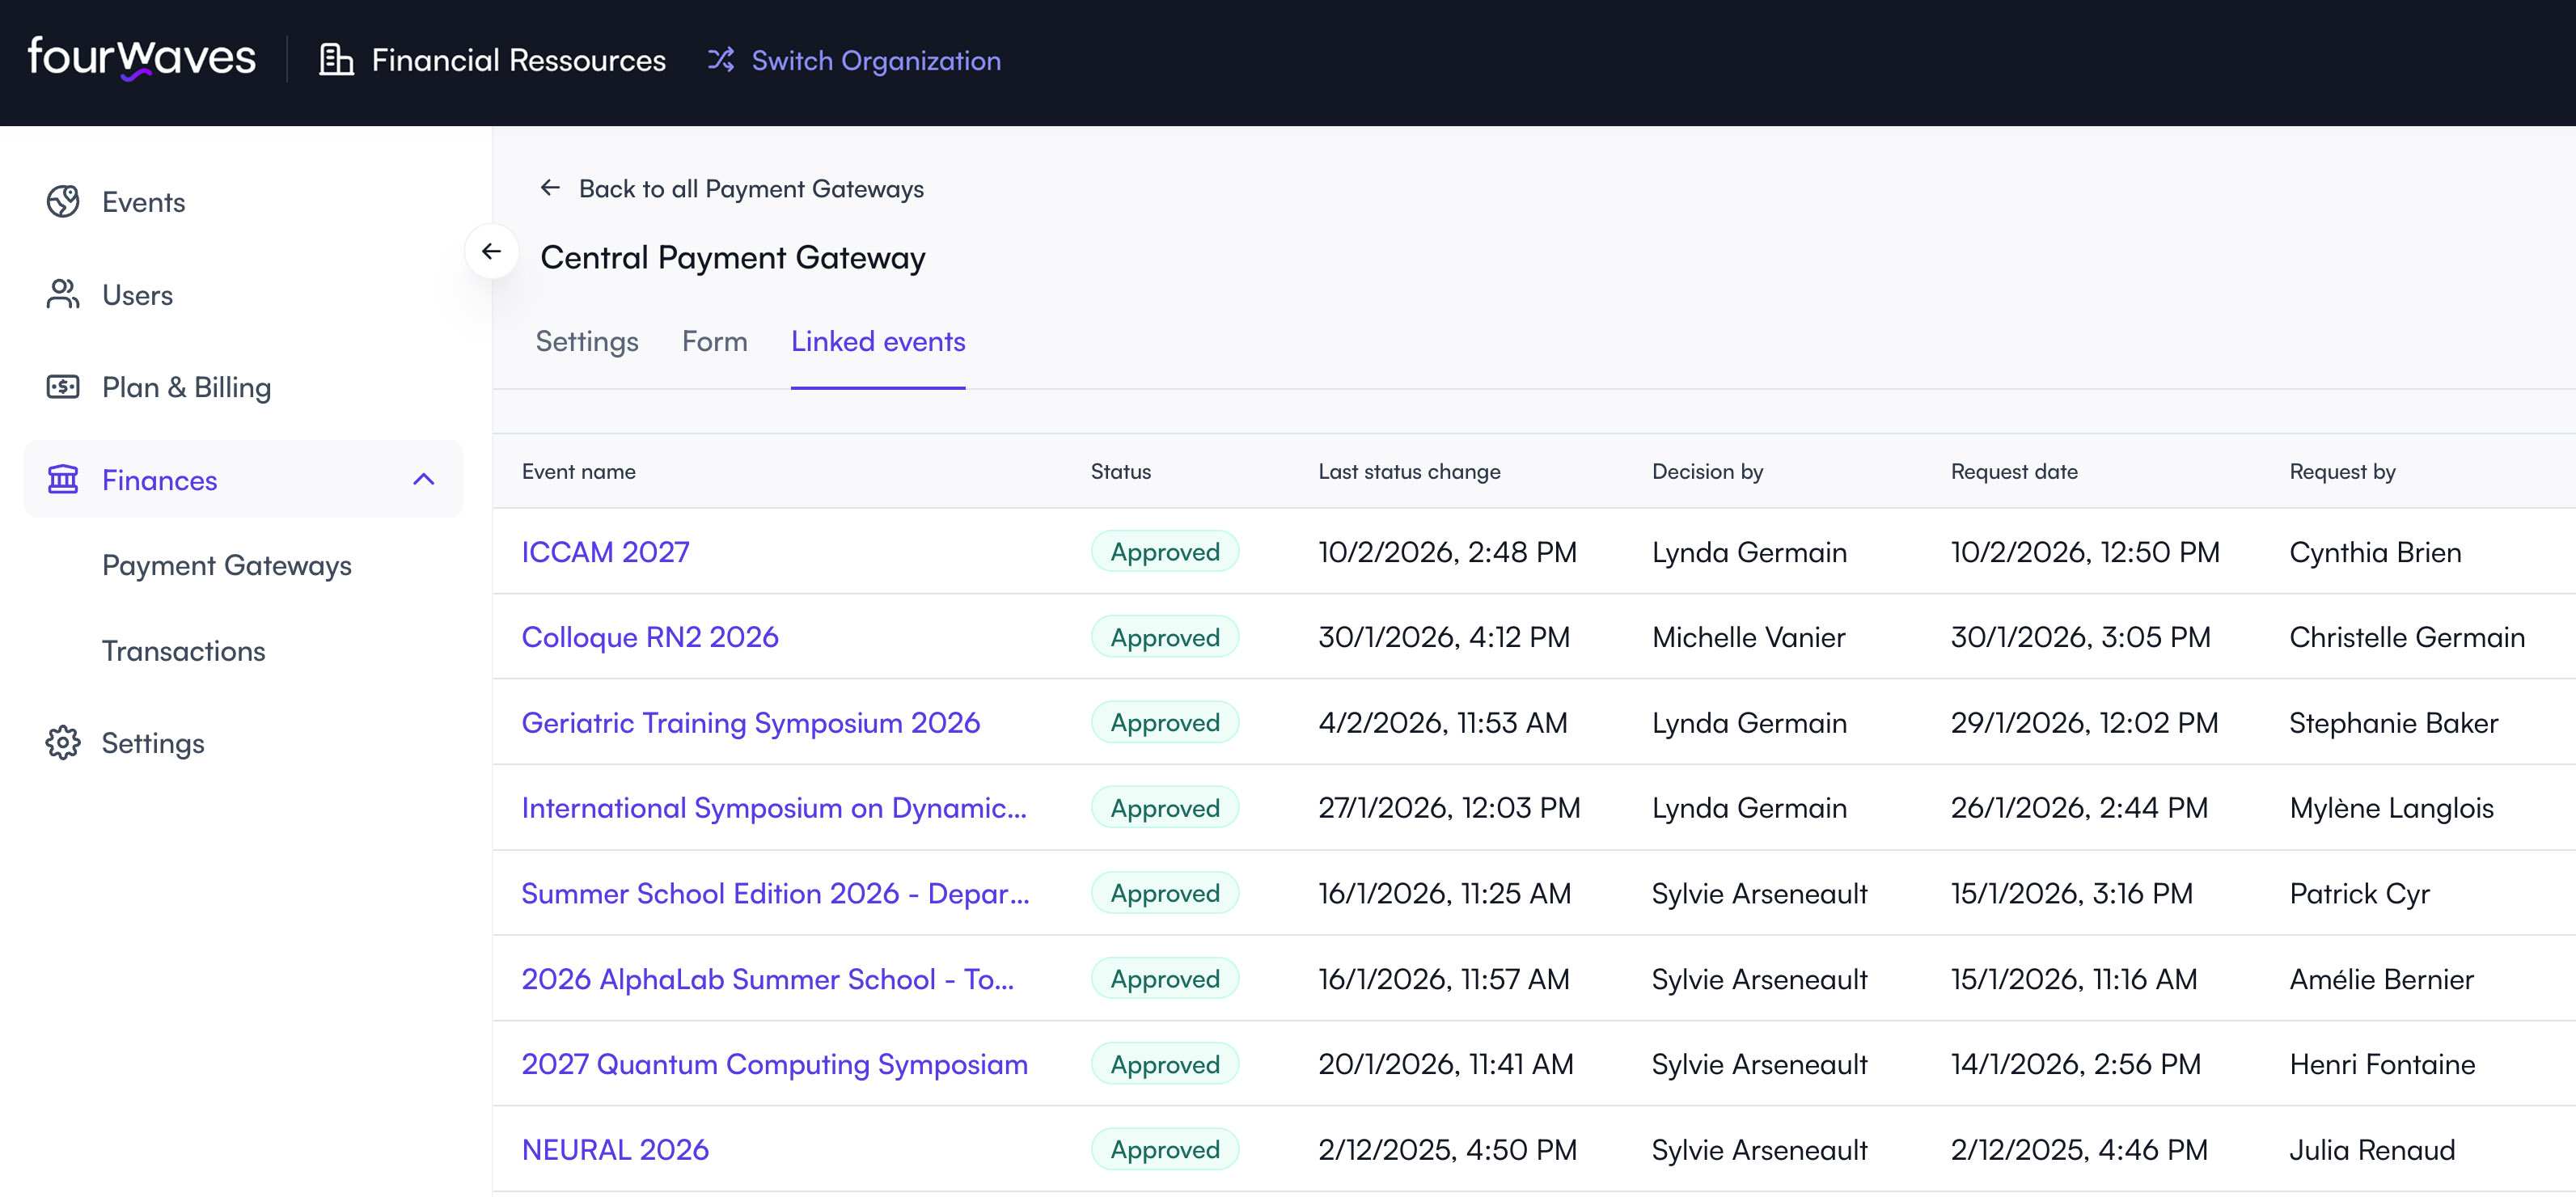Select the Linked events tab
Screen dimensions: 2576x1197
tap(878, 341)
